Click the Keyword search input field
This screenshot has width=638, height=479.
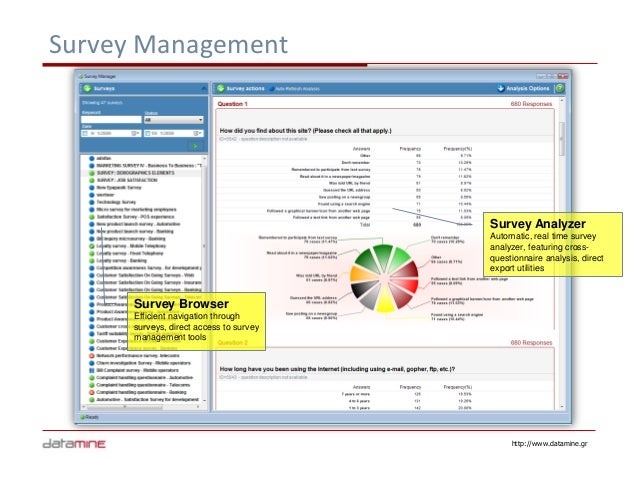point(111,120)
